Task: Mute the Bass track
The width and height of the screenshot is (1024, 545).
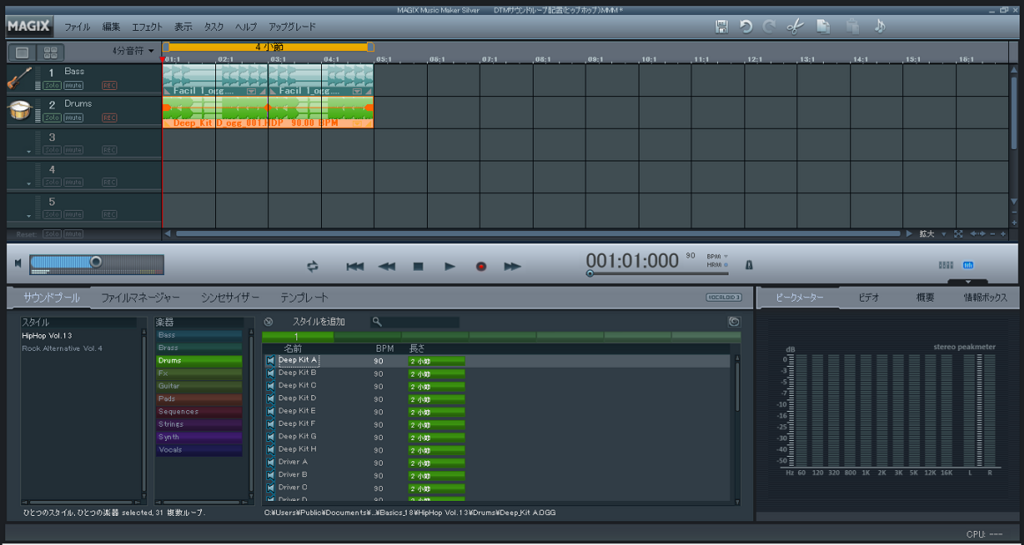Action: click(73, 86)
